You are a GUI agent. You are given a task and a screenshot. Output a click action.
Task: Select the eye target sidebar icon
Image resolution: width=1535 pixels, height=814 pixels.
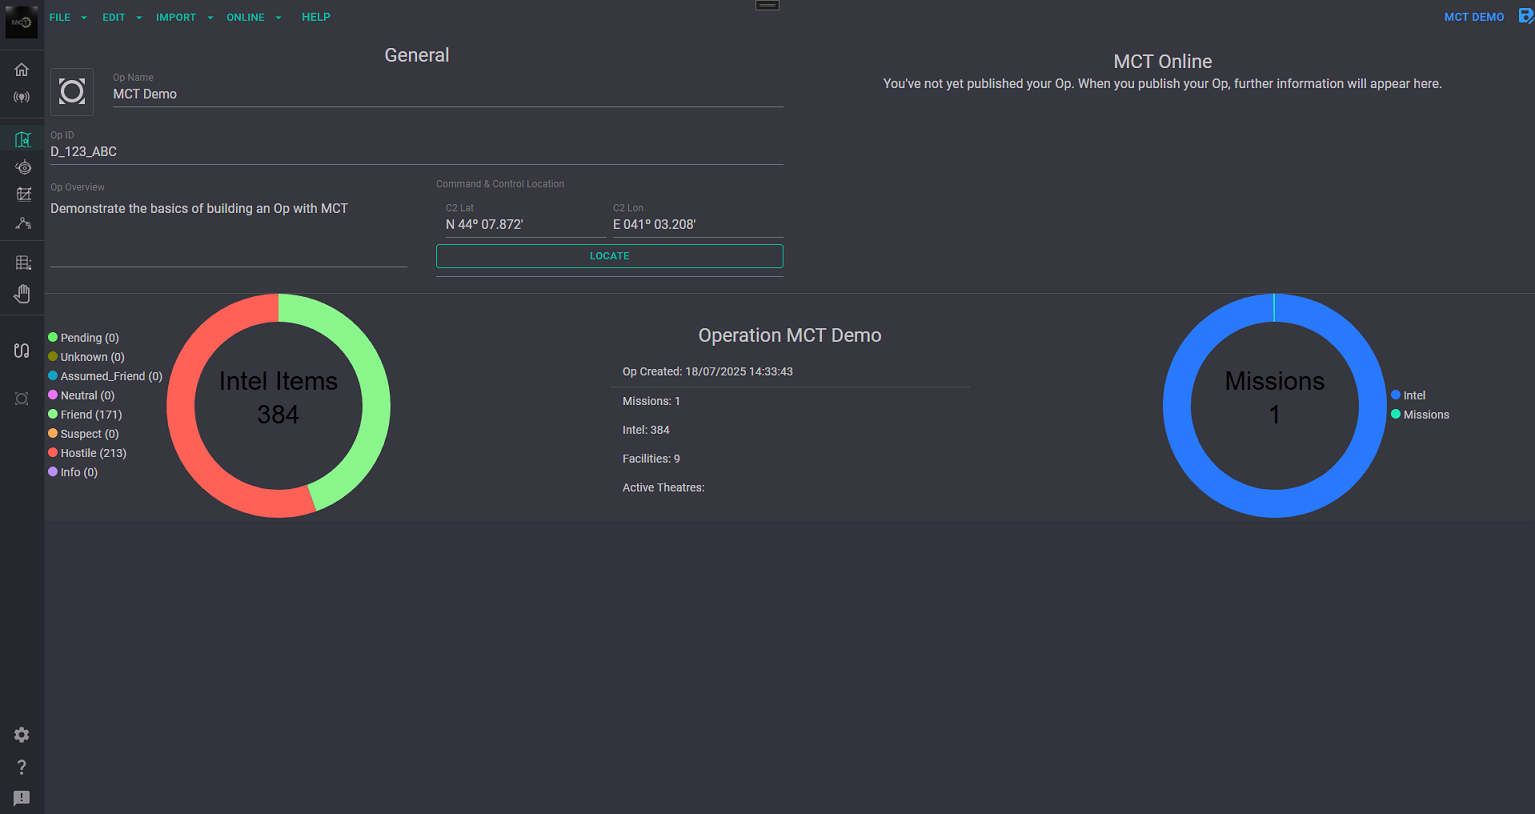point(22,167)
